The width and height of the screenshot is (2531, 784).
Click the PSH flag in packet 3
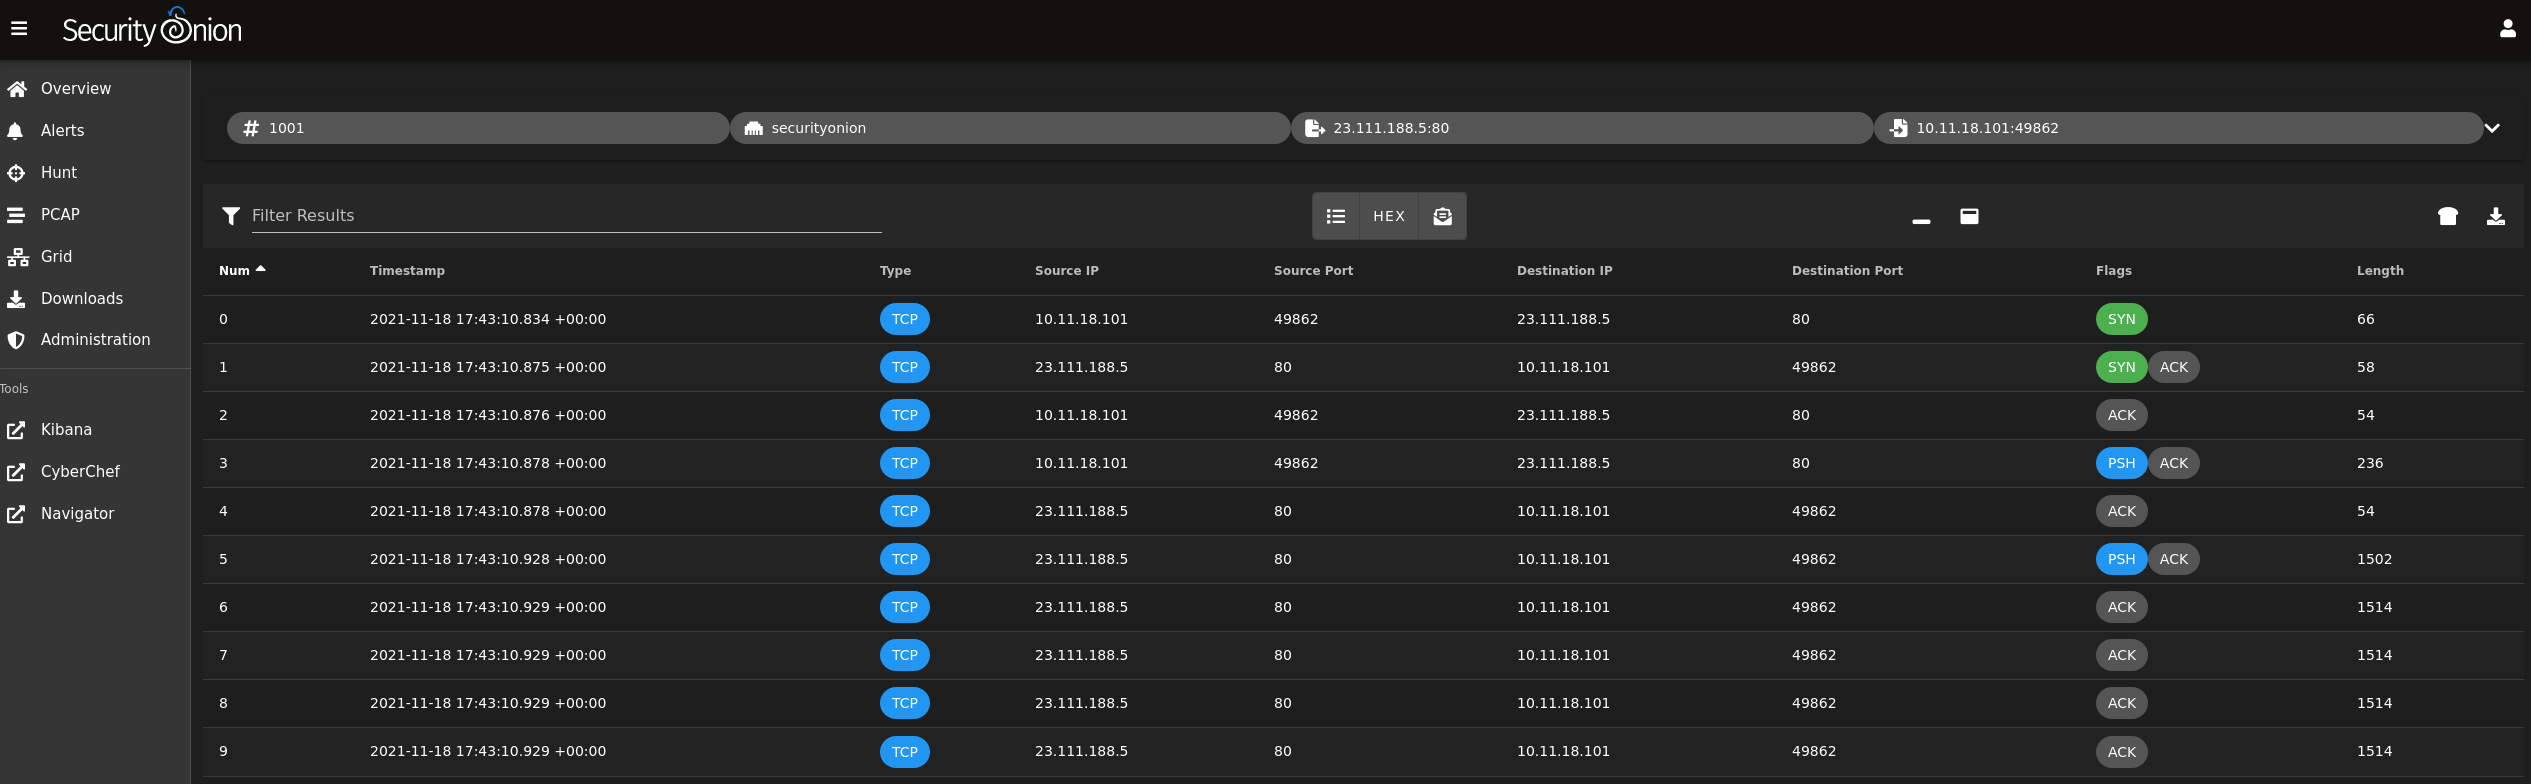(x=2121, y=464)
